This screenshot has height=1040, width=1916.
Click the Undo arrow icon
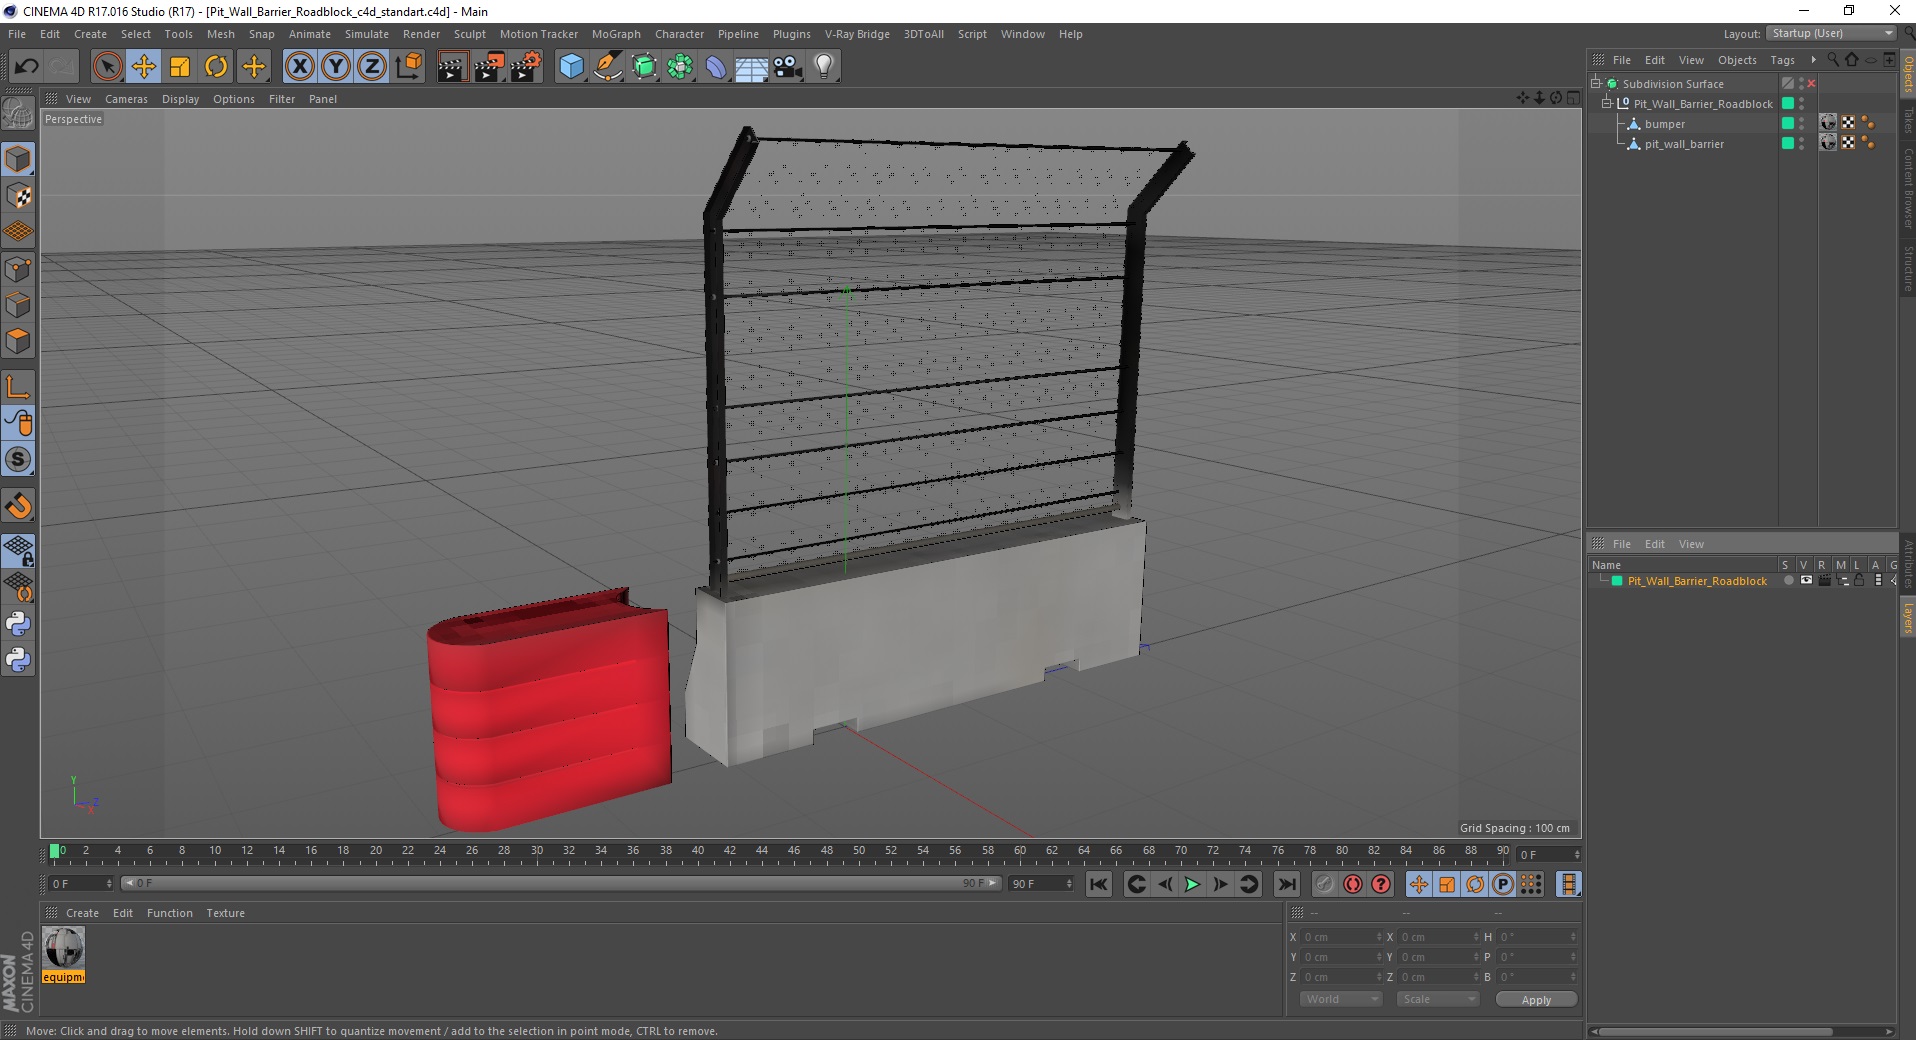26,67
